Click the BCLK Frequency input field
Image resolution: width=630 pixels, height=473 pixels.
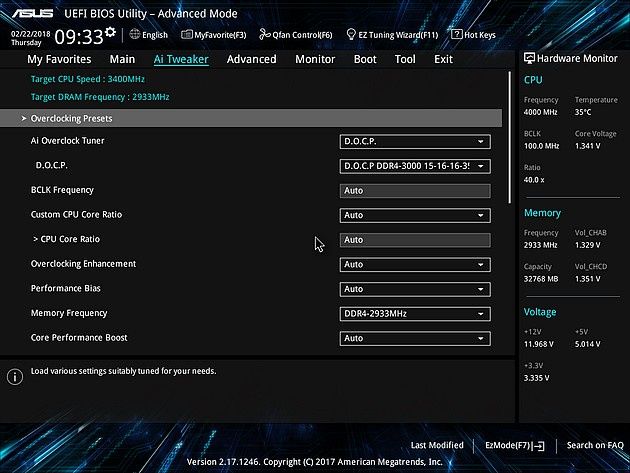415,190
